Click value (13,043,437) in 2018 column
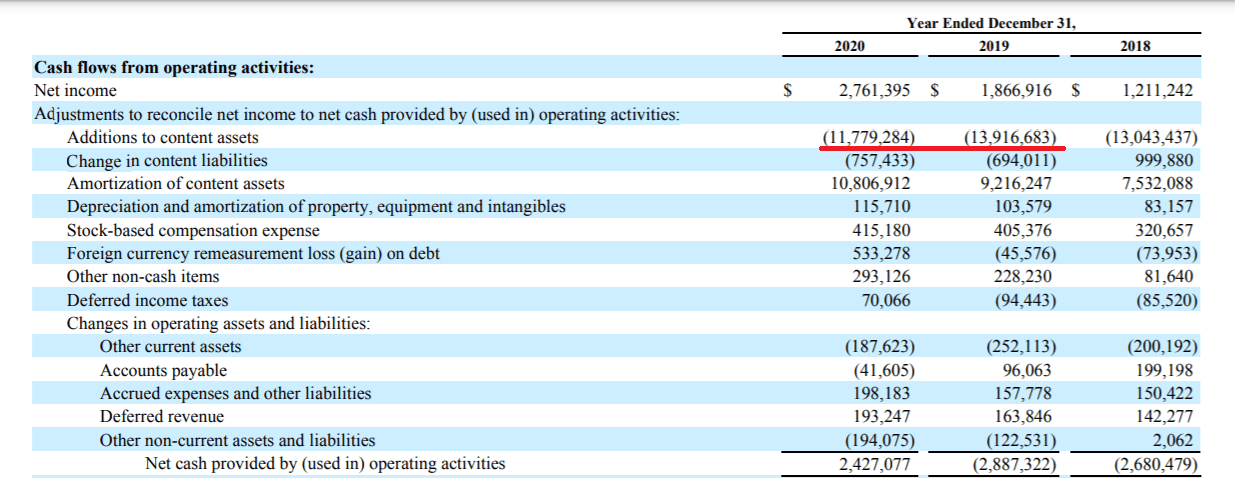Viewport: 1235px width, 478px height. tap(1153, 138)
